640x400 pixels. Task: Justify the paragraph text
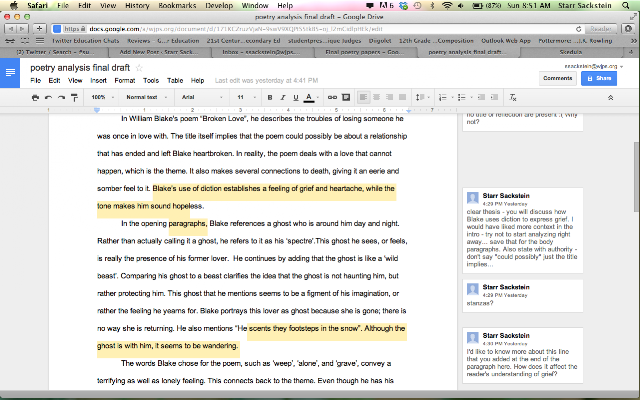coord(402,97)
